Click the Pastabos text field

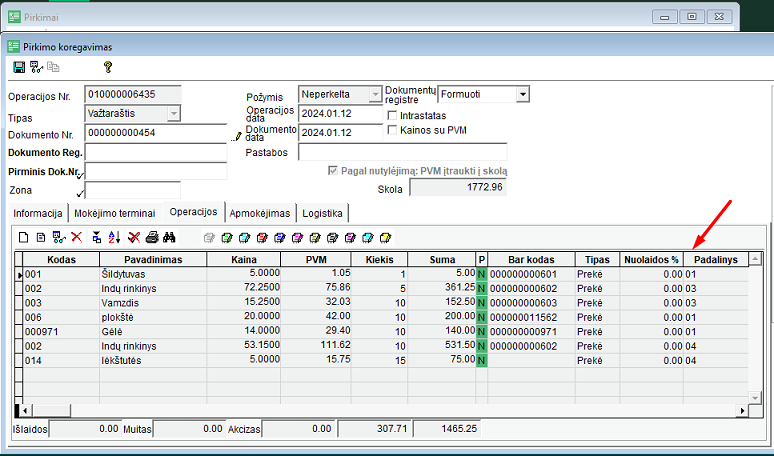pos(402,152)
